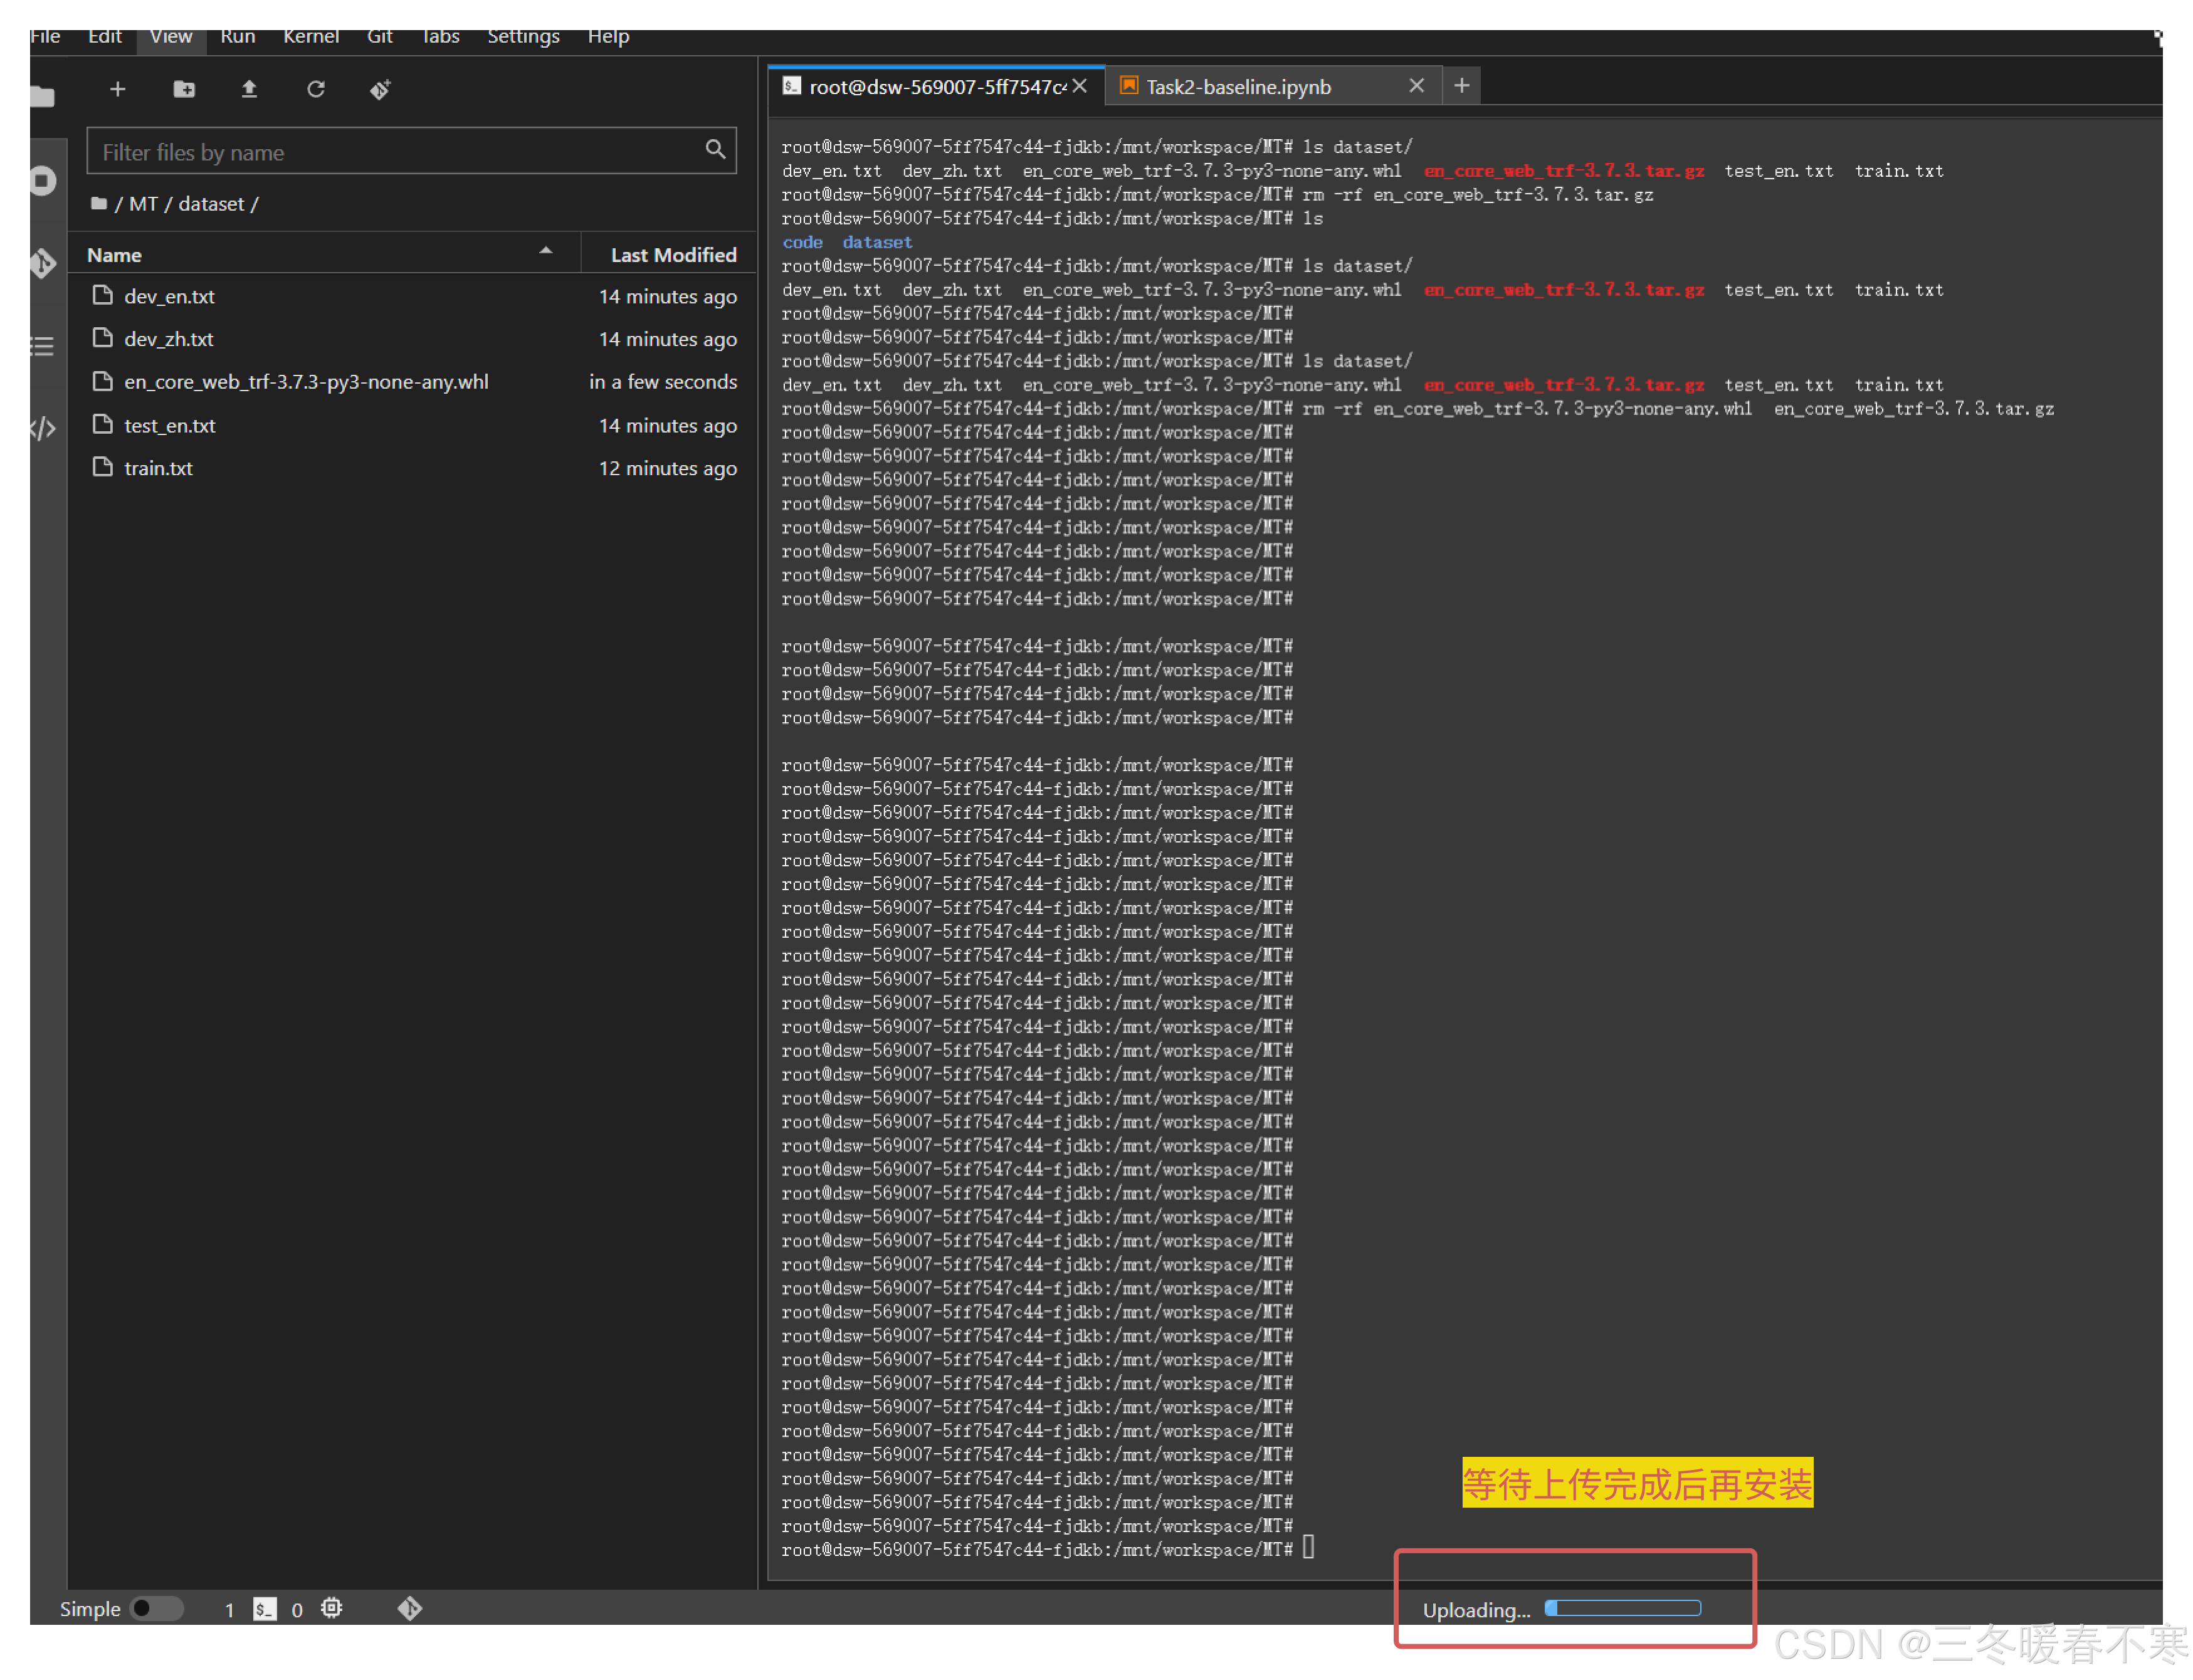The height and width of the screenshot is (1680, 2193).
Task: Click the Git clone toolbar icon
Action: click(x=380, y=90)
